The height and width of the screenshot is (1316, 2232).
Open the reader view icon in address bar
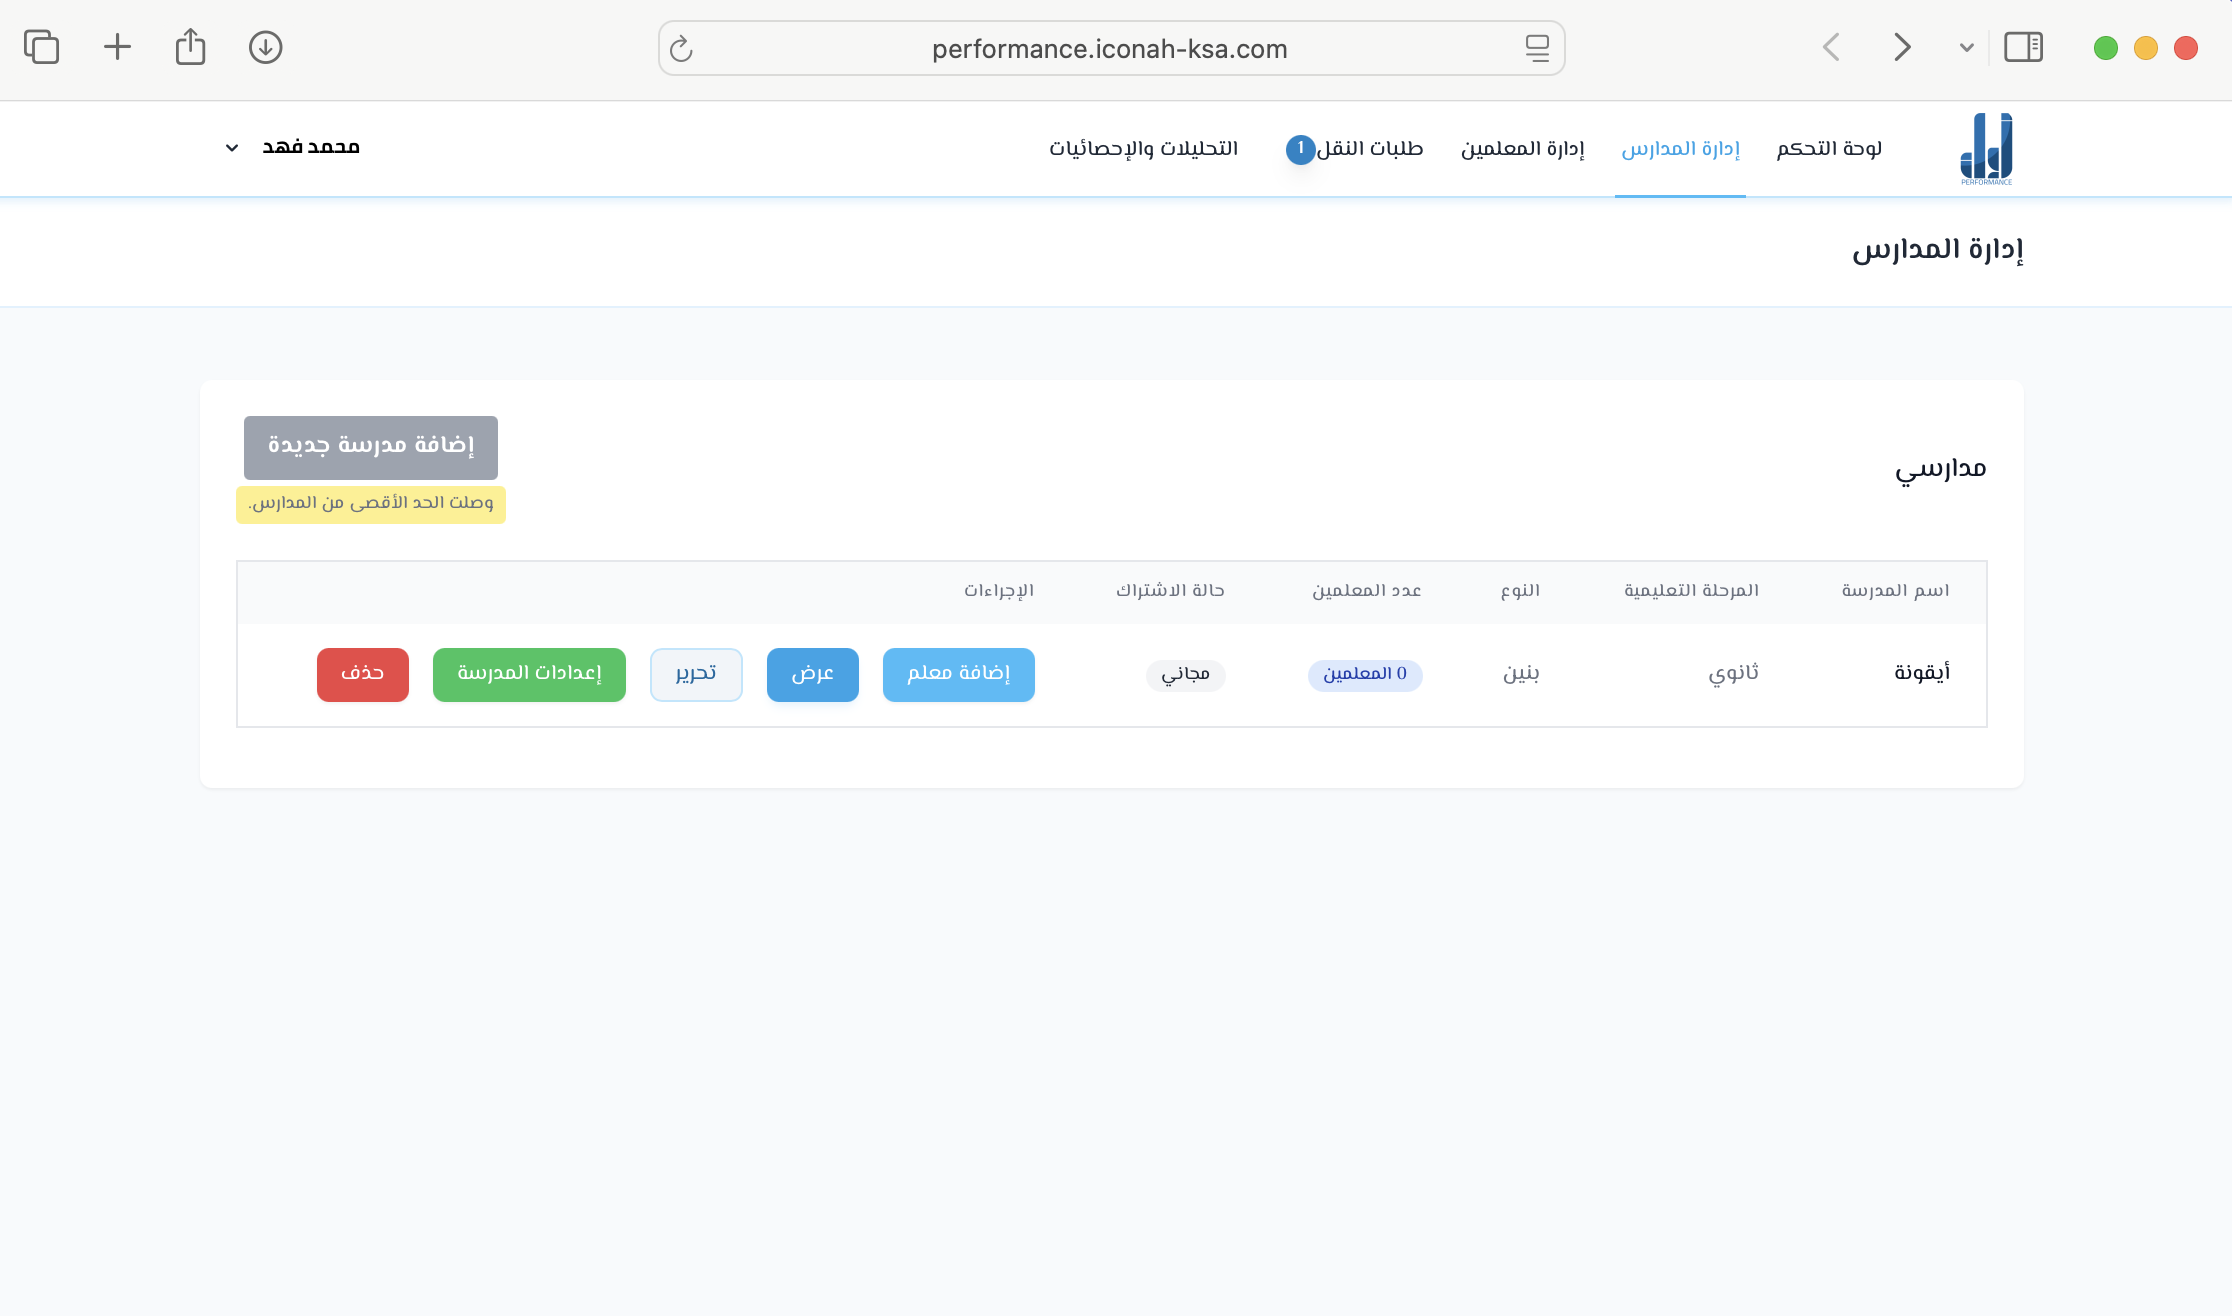(1537, 48)
